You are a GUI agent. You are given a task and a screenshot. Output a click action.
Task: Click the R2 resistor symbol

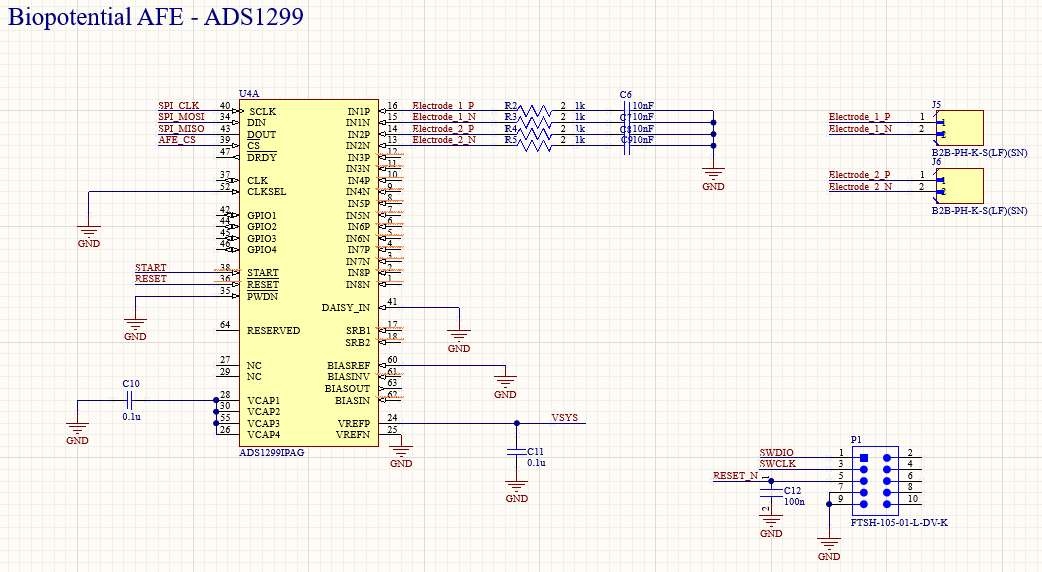coord(535,110)
